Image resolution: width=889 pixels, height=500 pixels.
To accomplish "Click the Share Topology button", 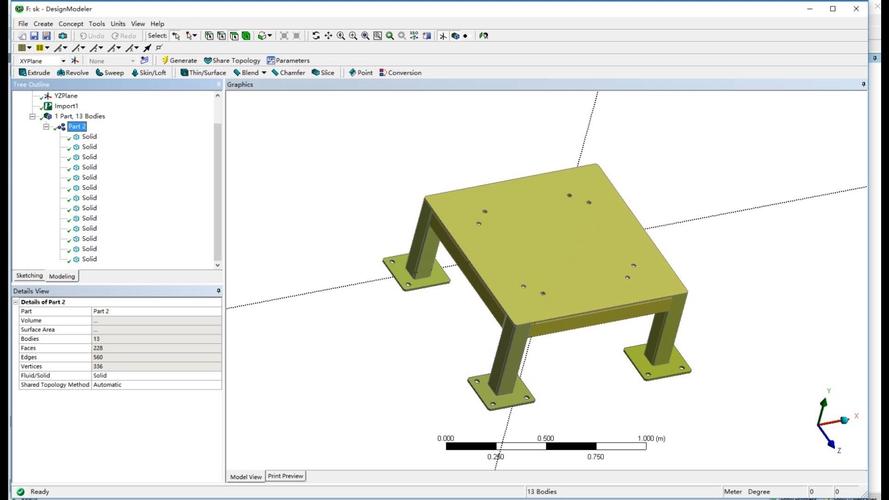I will [x=232, y=60].
